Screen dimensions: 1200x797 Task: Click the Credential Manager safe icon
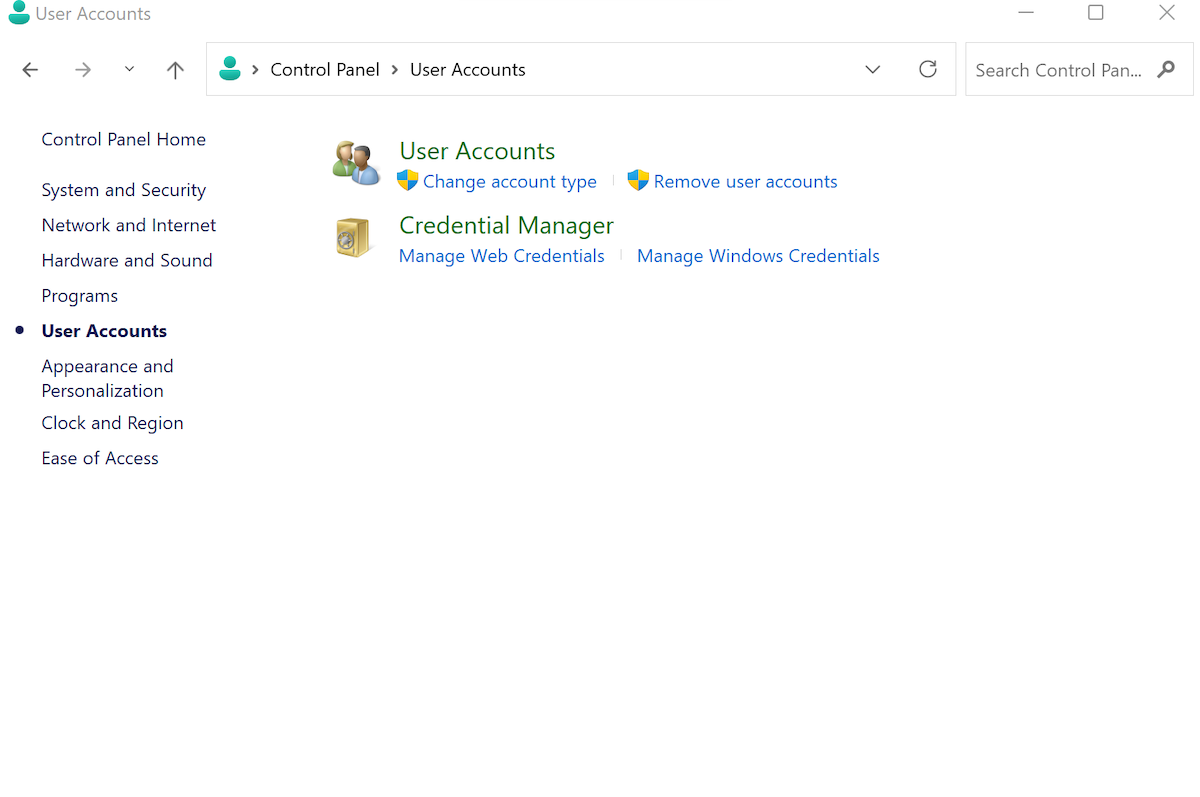point(354,238)
